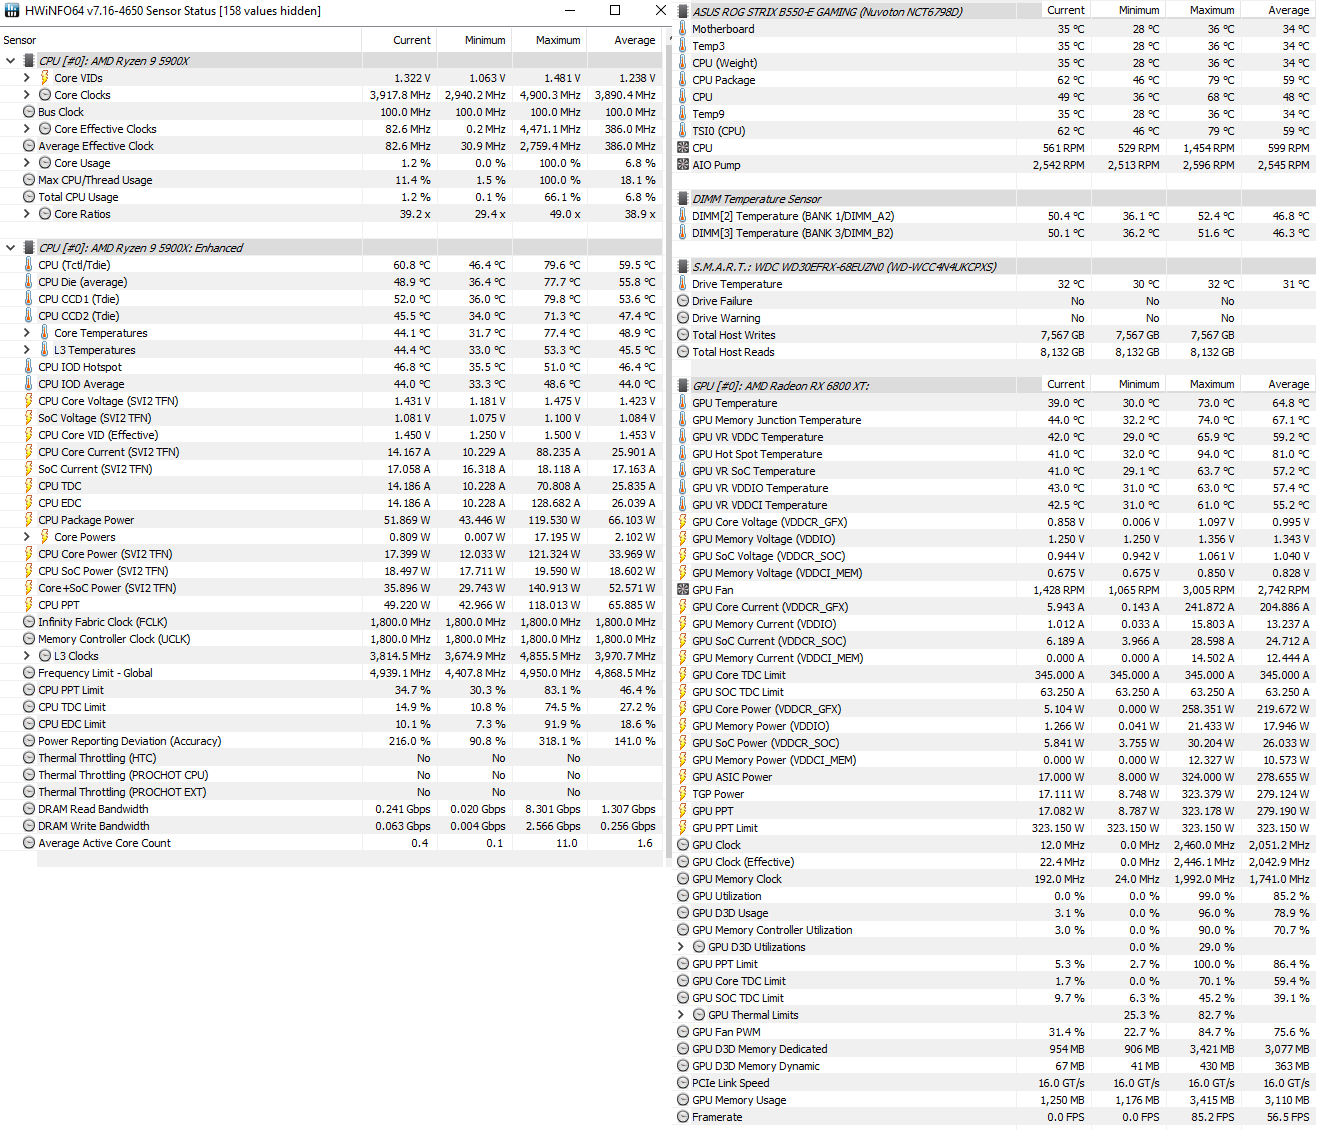This screenshot has height=1130, width=1317.
Task: Click the fan icon beside GPU Fan
Action: 683,590
